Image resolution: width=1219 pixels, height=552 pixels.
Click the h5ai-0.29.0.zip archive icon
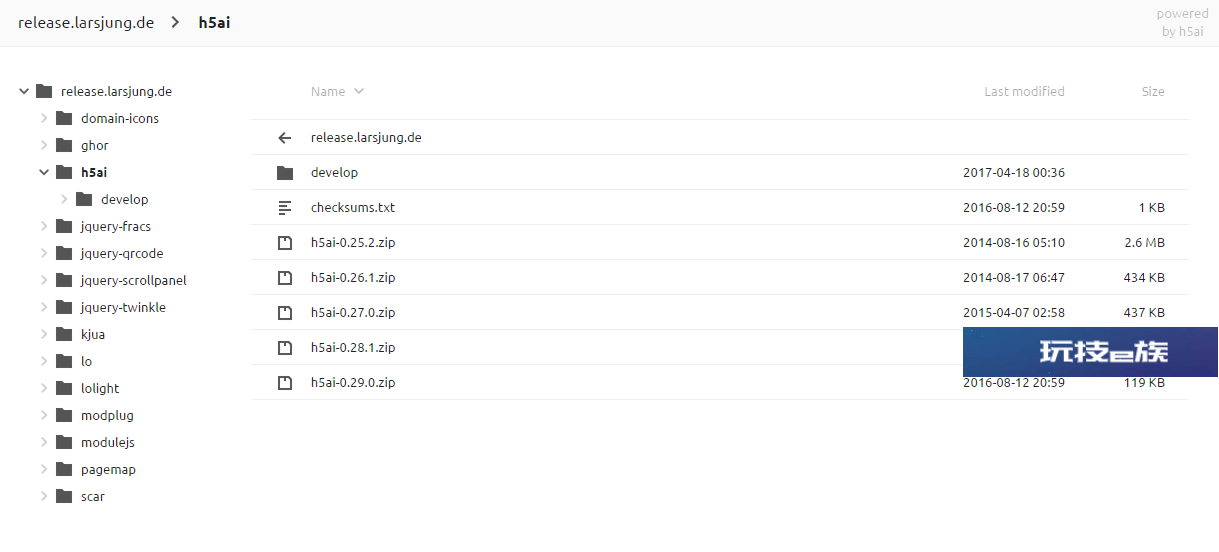[285, 383]
